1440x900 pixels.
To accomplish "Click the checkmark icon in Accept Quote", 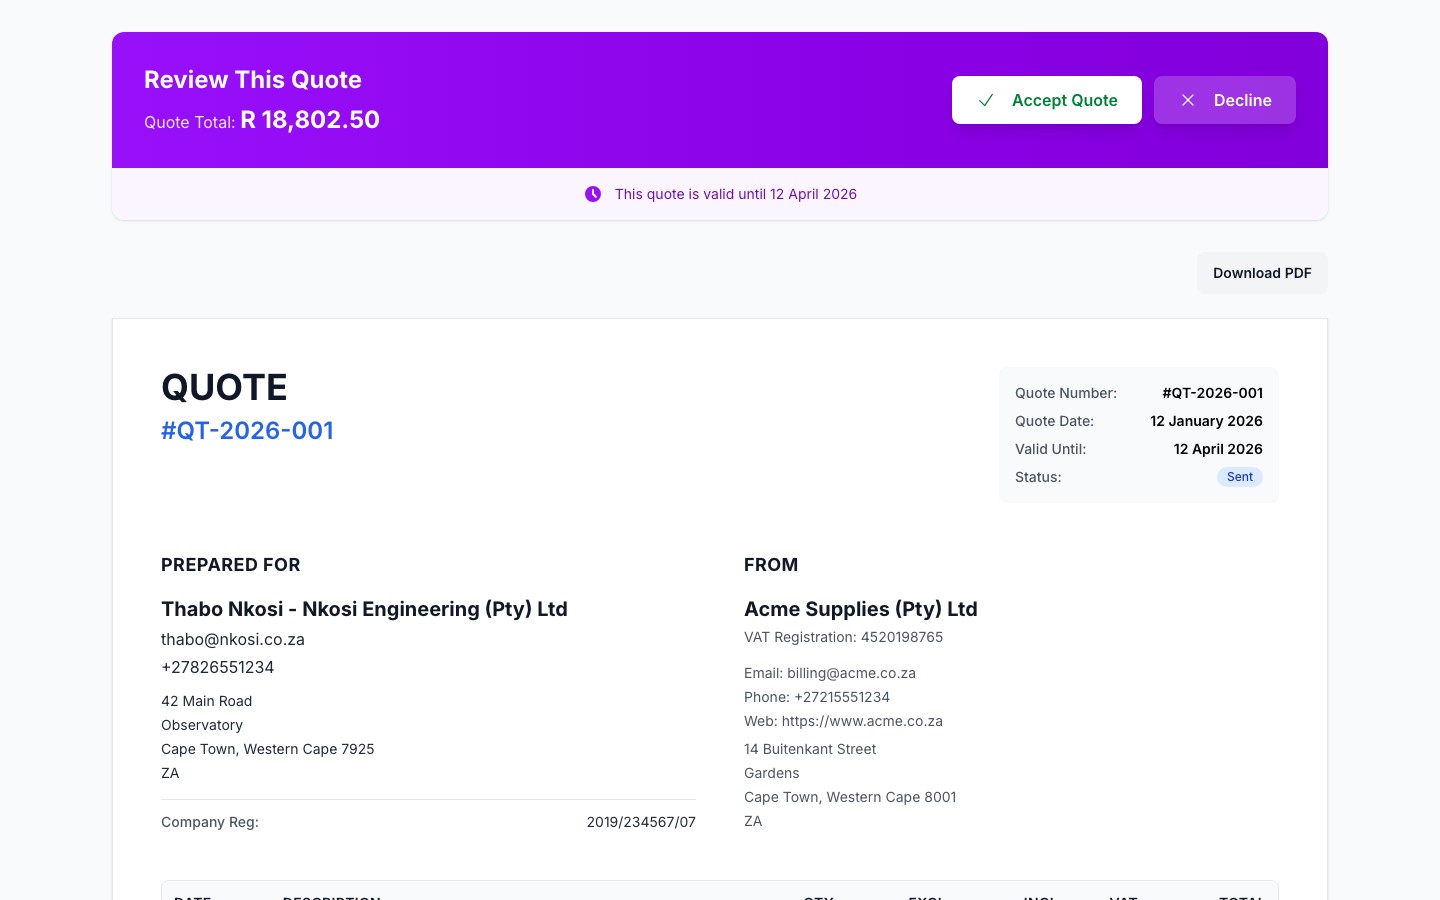I will [x=986, y=100].
